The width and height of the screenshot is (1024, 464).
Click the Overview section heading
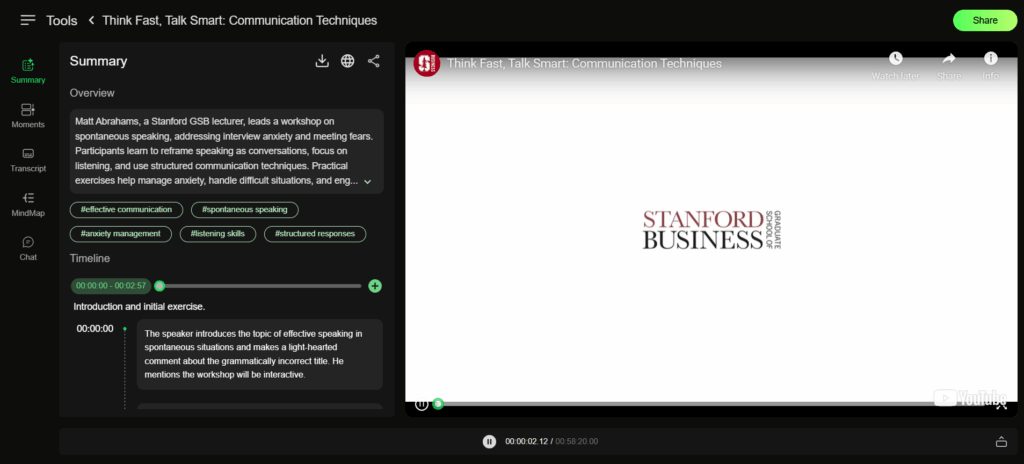pyautogui.click(x=92, y=93)
